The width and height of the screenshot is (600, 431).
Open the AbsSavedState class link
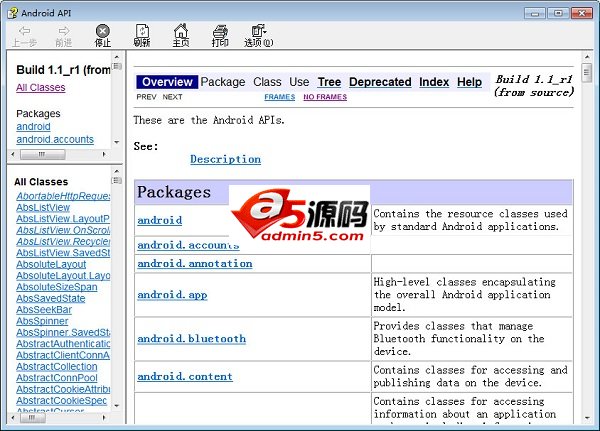(x=51, y=299)
